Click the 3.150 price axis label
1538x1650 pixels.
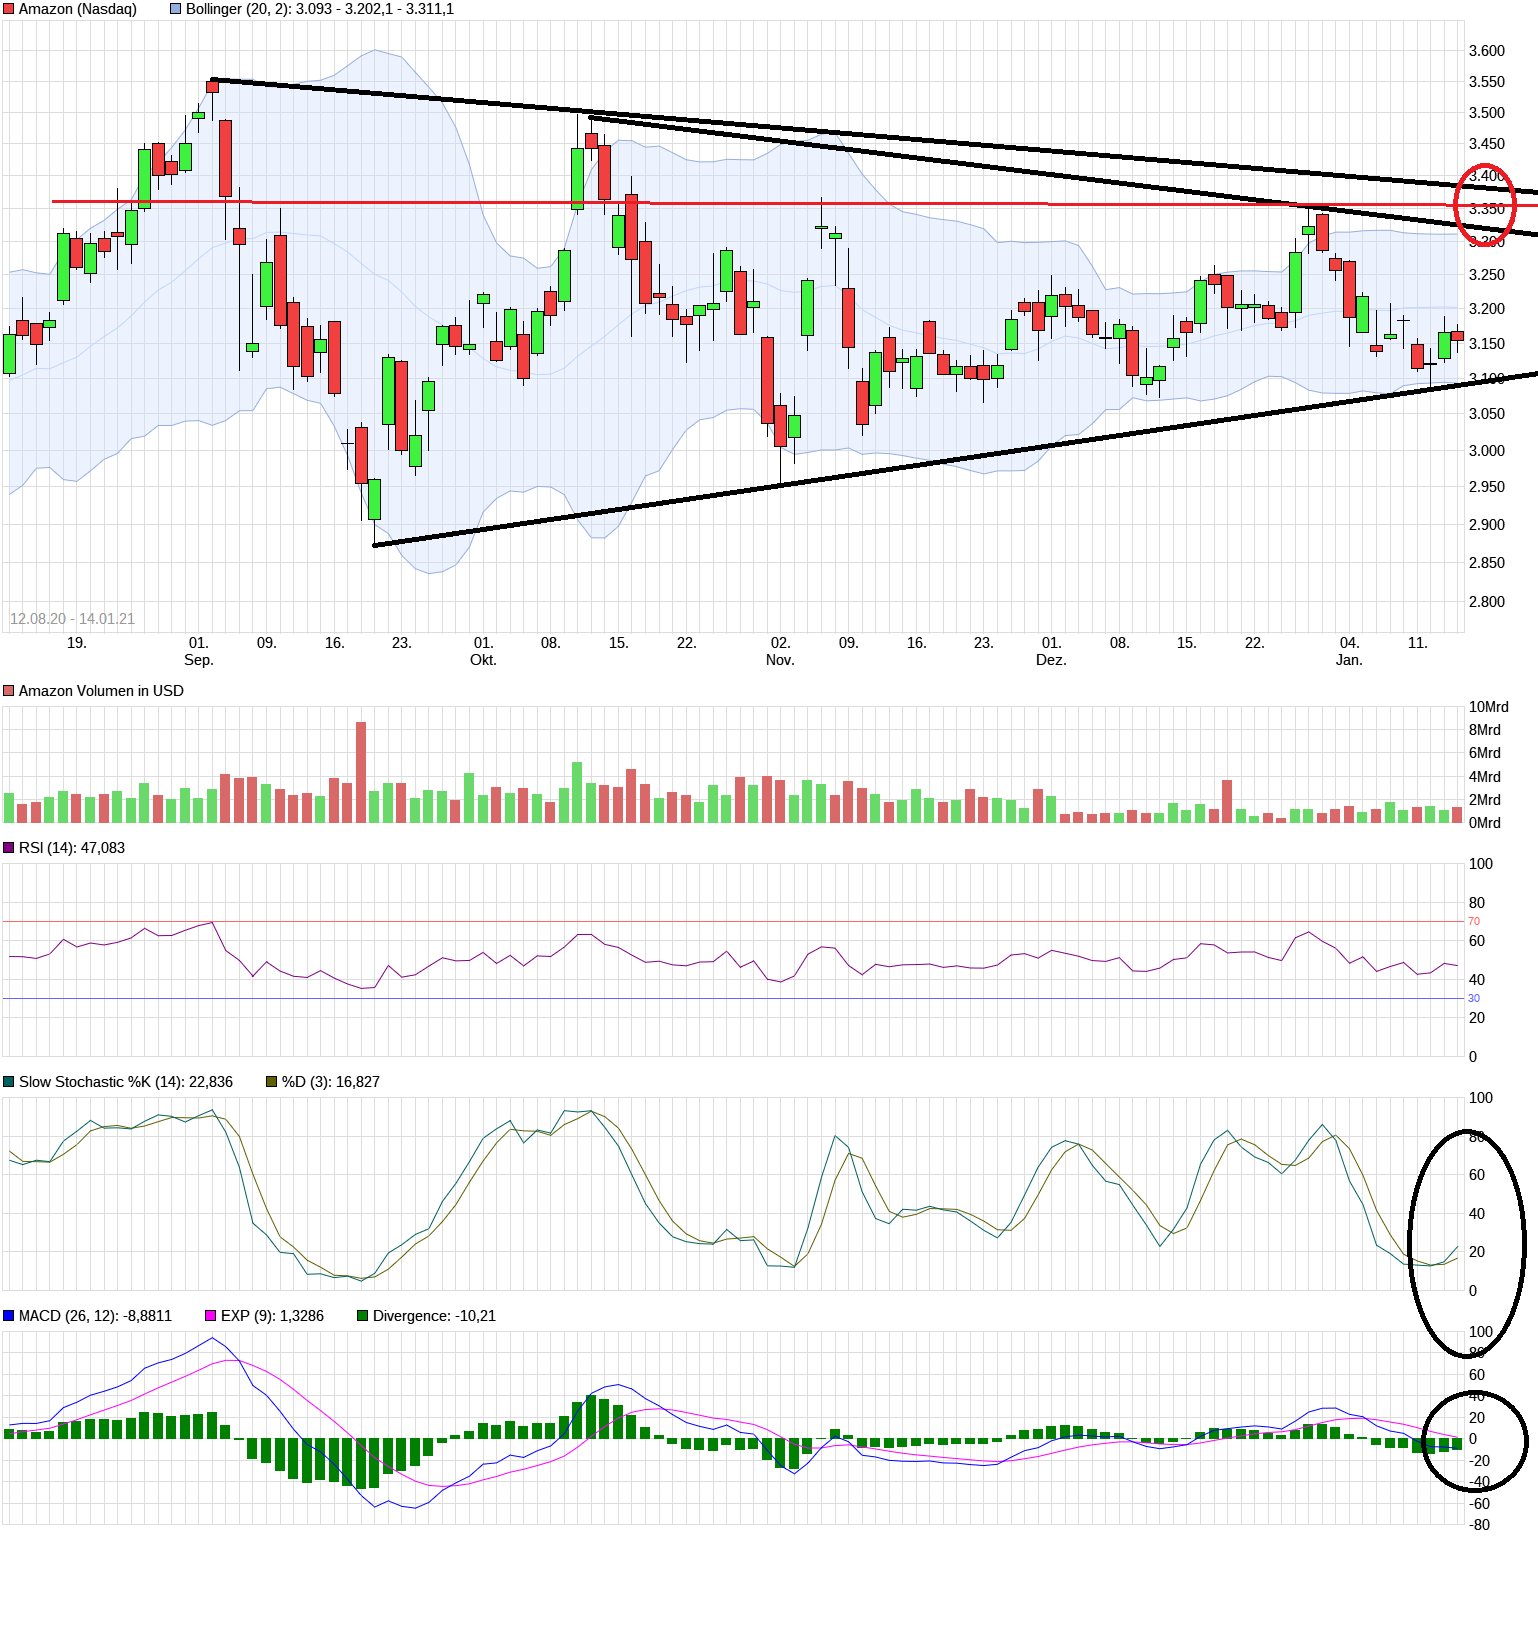[1487, 344]
